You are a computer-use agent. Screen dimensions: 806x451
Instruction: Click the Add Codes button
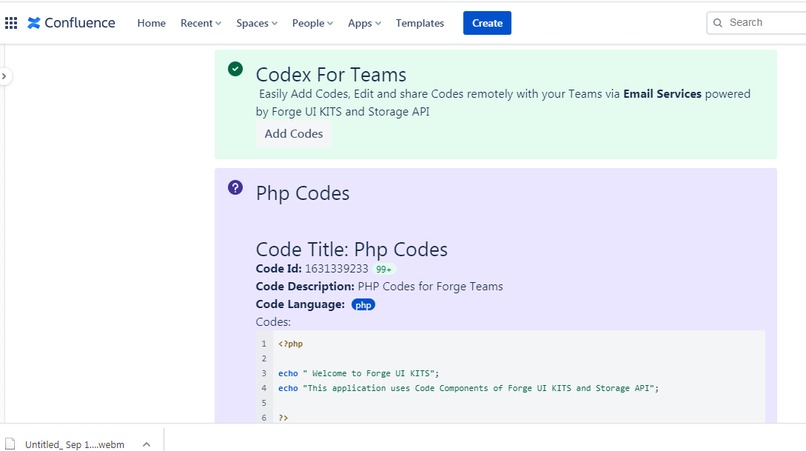[x=294, y=134]
